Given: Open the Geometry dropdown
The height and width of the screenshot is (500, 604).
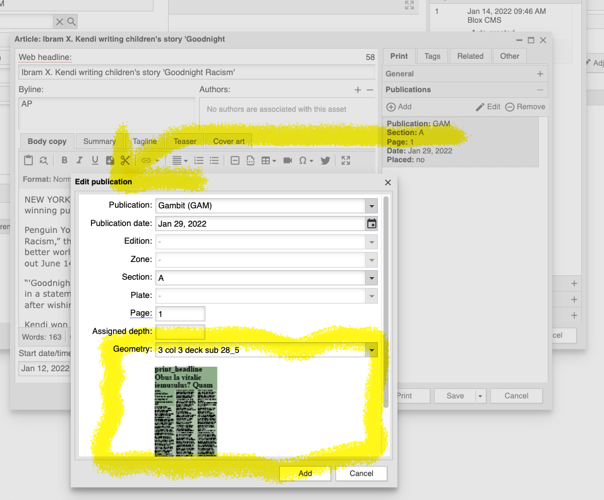Looking at the screenshot, I should coord(371,350).
